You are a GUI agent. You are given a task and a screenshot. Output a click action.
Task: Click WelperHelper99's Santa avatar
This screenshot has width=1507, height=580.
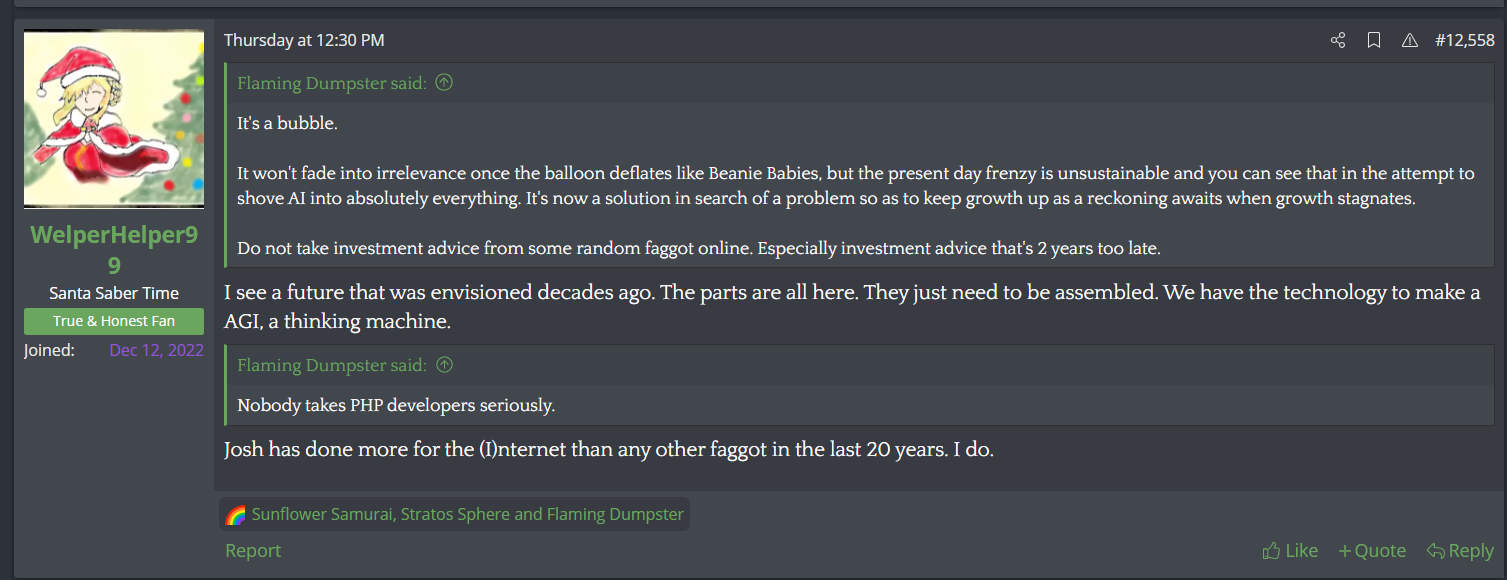point(113,117)
